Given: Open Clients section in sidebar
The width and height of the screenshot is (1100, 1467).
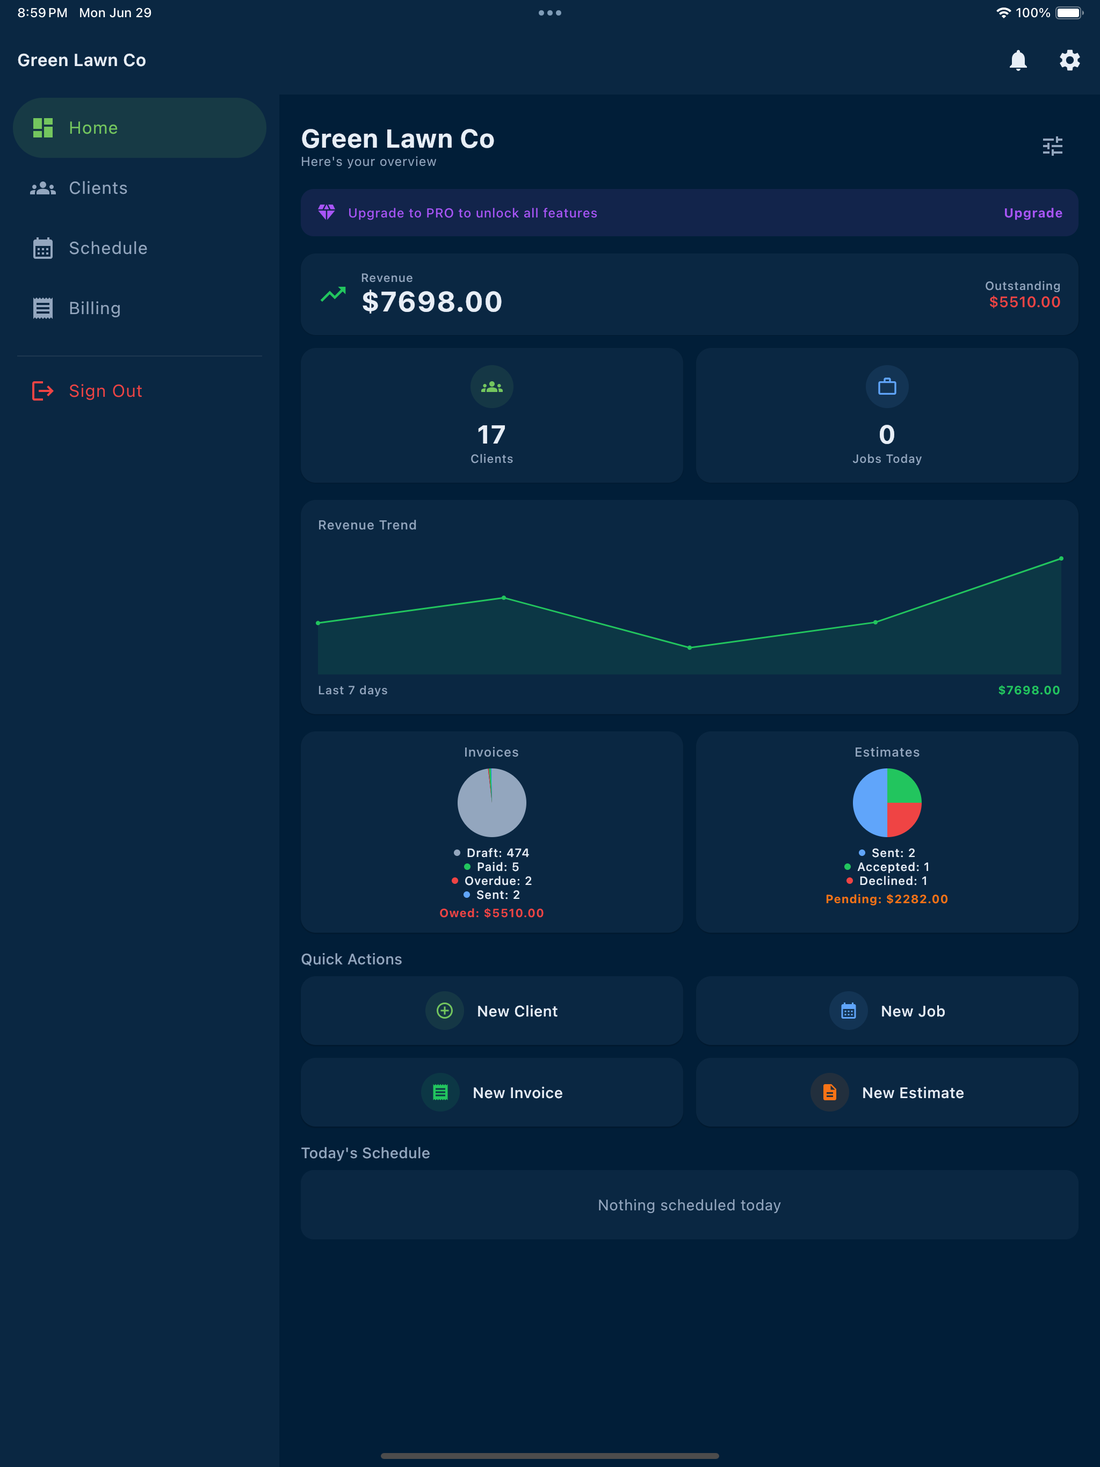Looking at the screenshot, I should click(x=139, y=188).
